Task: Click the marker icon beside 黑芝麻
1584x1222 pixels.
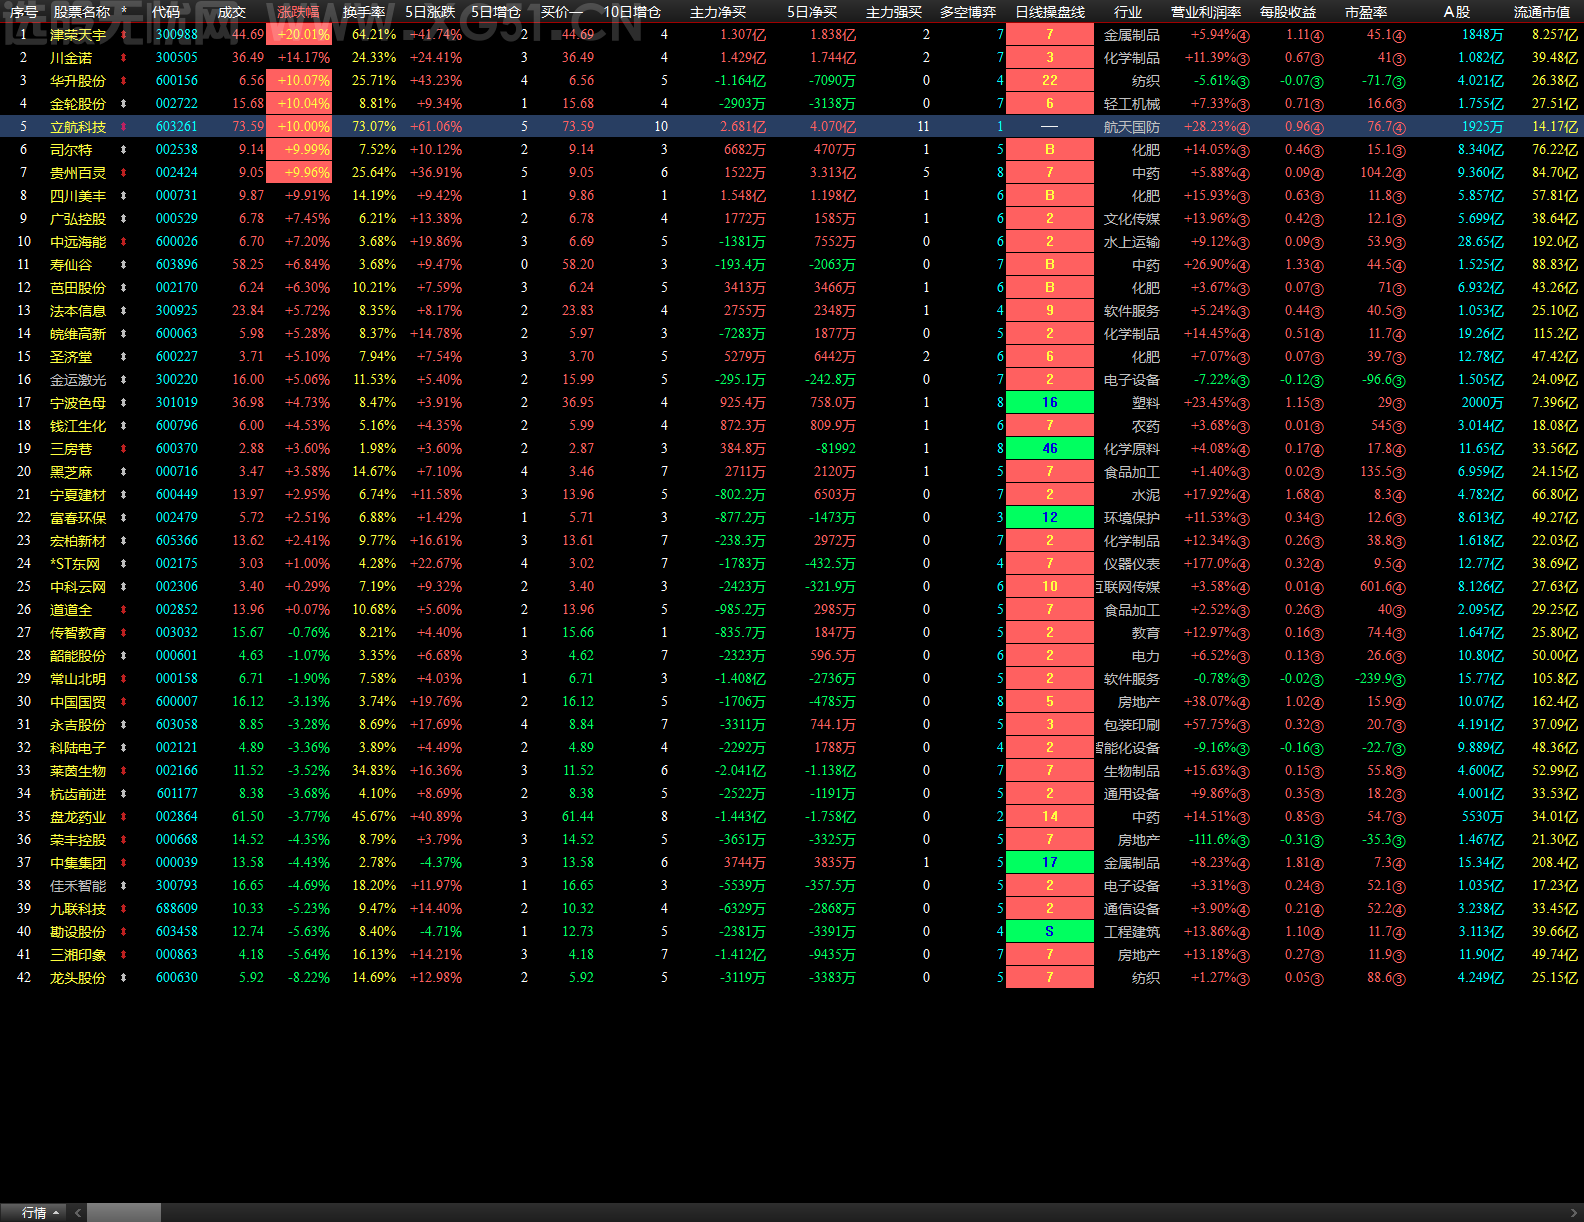Action: [124, 472]
